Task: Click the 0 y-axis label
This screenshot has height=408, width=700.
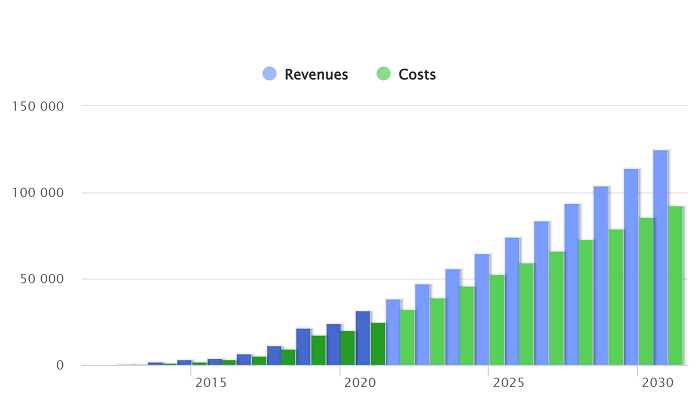Action: [x=60, y=365]
